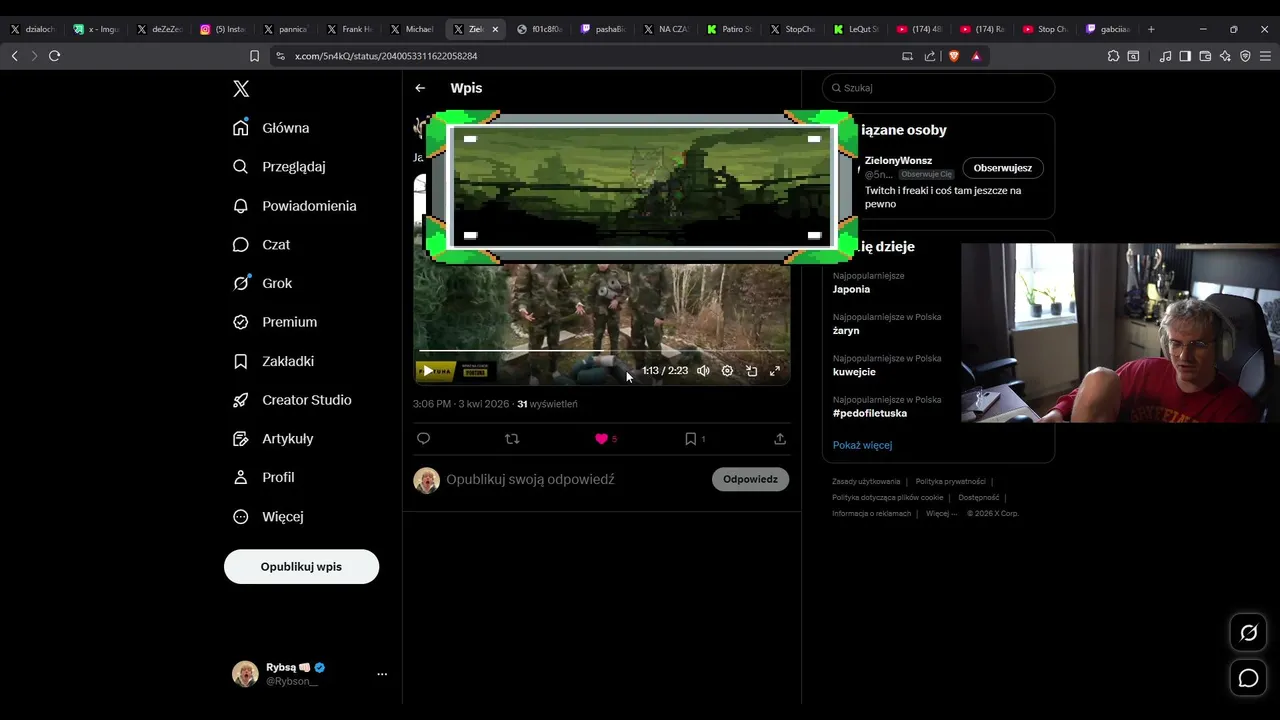This screenshot has width=1280, height=720.
Task: Reload the page
Action: [x=54, y=56]
